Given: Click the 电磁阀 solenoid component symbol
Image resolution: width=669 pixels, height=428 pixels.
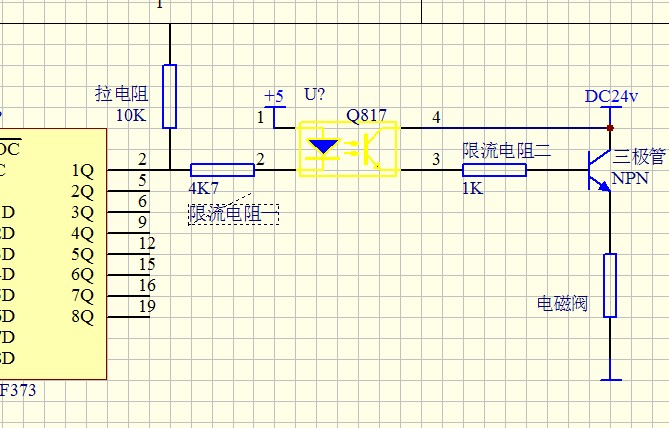Looking at the screenshot, I should [x=609, y=285].
